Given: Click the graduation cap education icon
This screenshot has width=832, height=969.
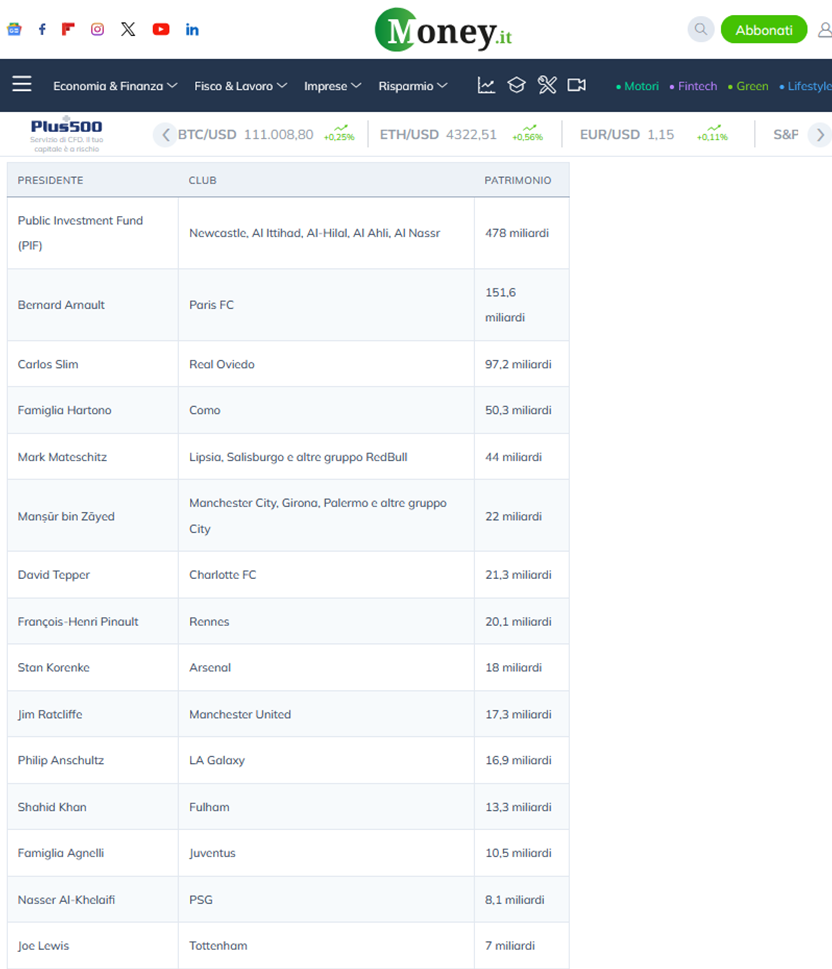Looking at the screenshot, I should [x=516, y=85].
